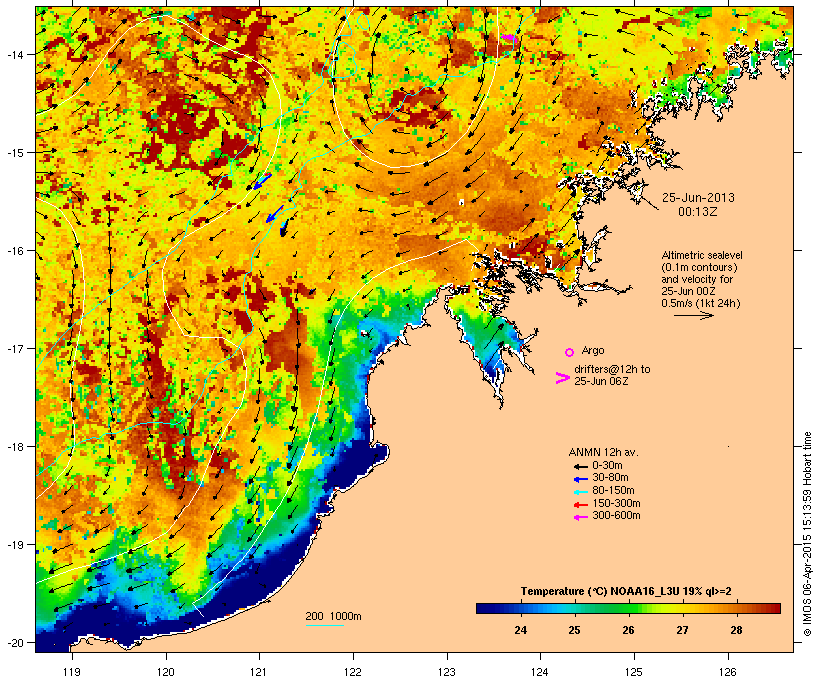The image size is (820, 680).
Task: Click the '00:13Z' time label
Action: [x=698, y=212]
